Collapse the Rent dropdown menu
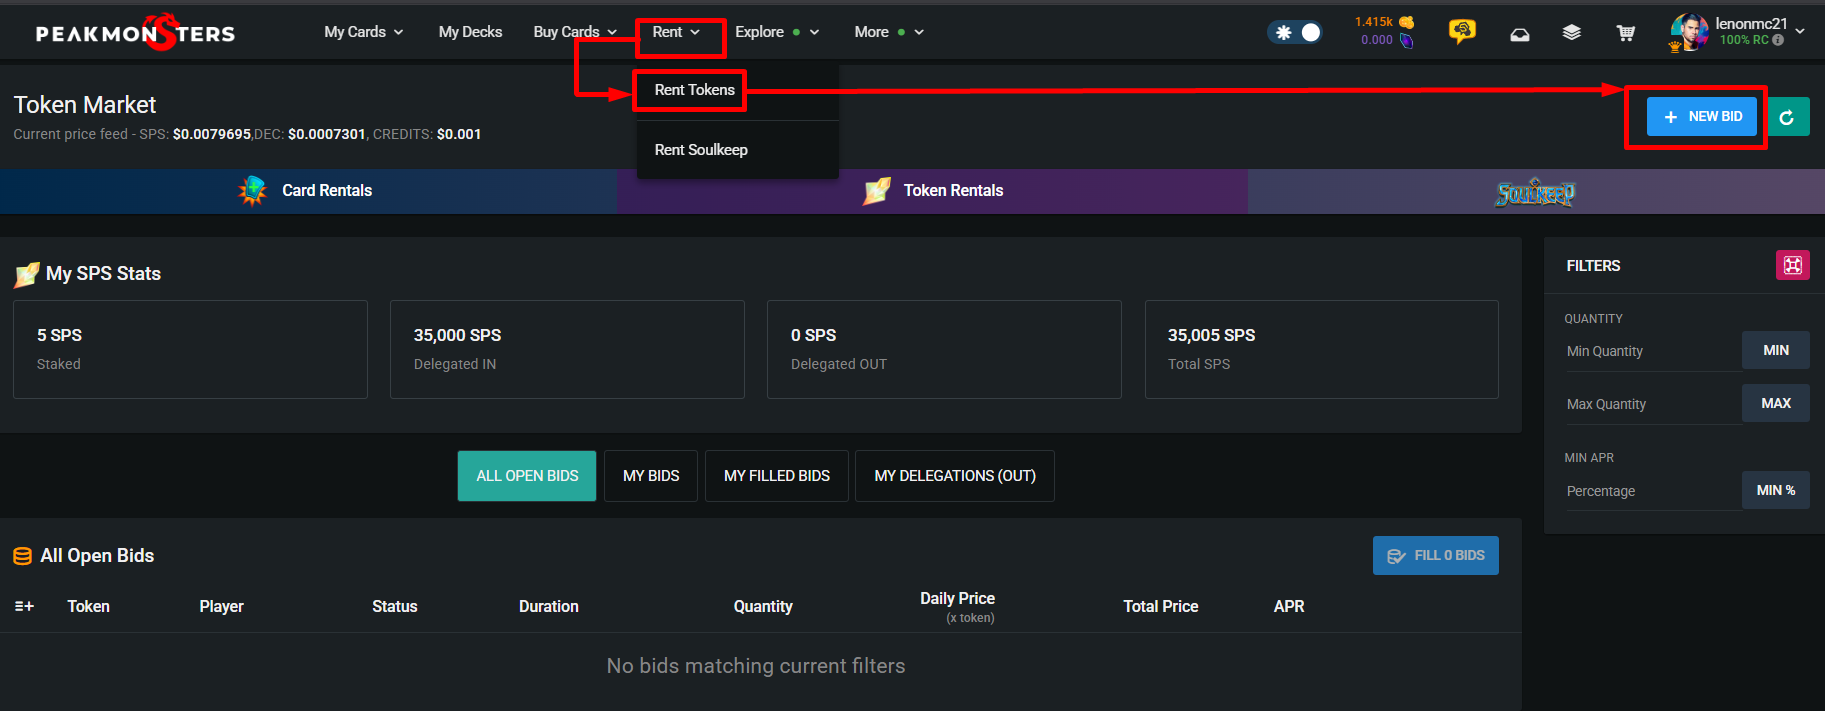 pyautogui.click(x=676, y=32)
